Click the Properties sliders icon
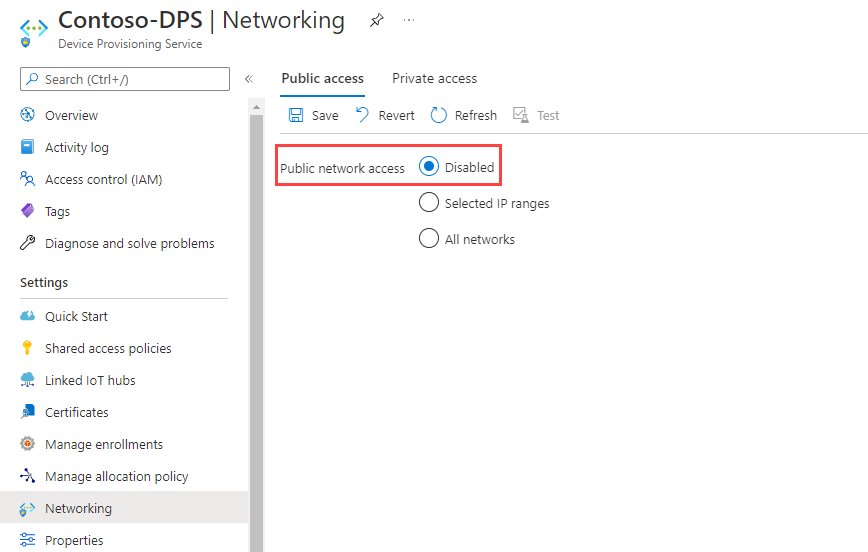 pos(27,539)
